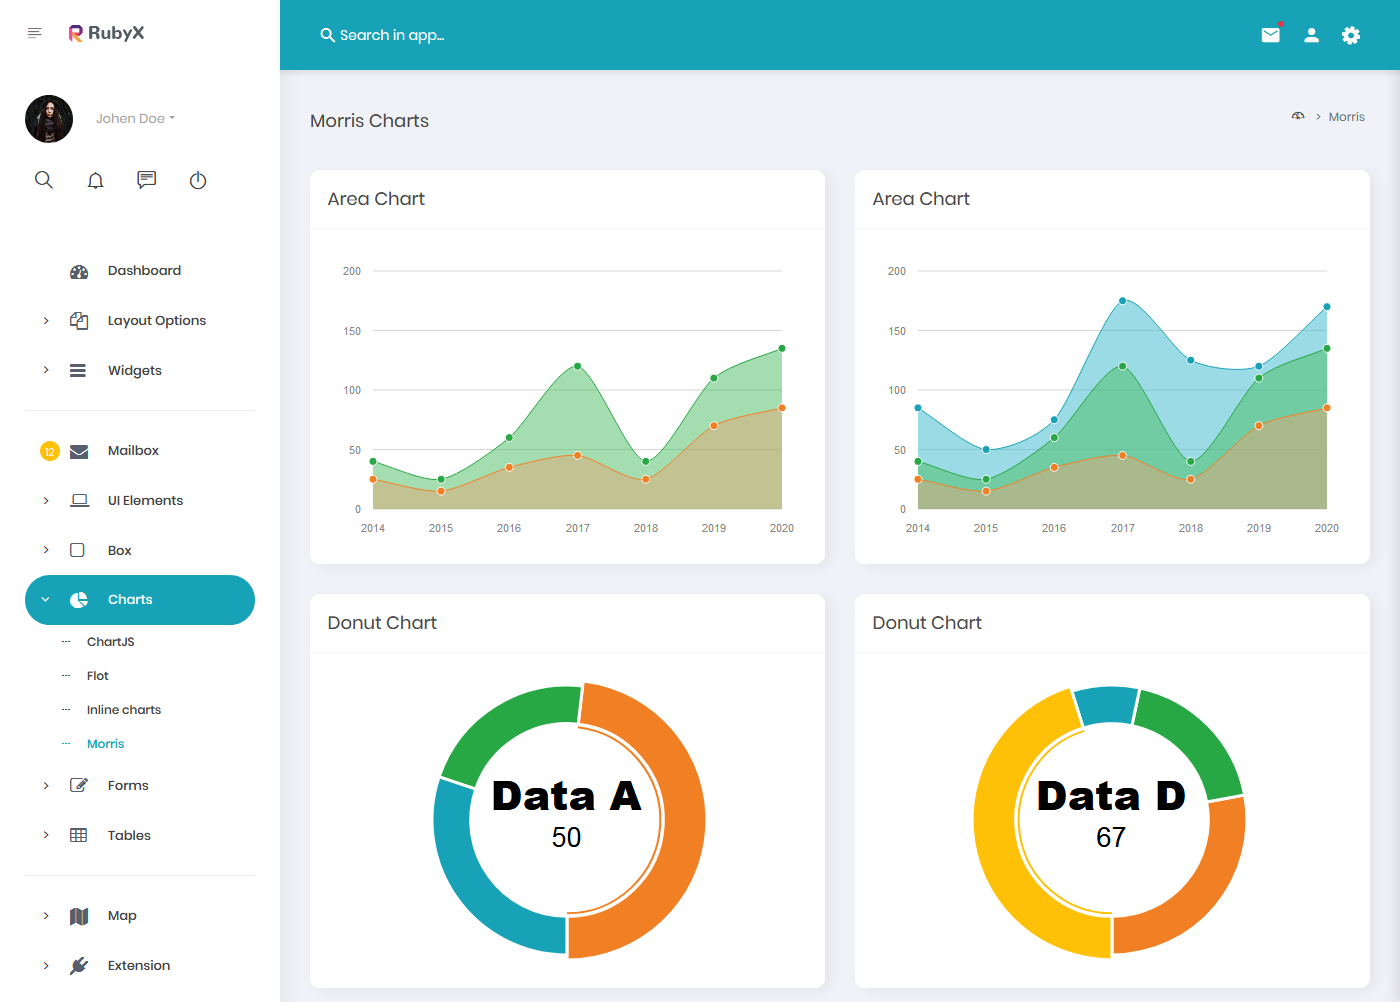Select the chat messages icon in sidebar
Viewport: 1400px width, 1002px height.
[146, 180]
